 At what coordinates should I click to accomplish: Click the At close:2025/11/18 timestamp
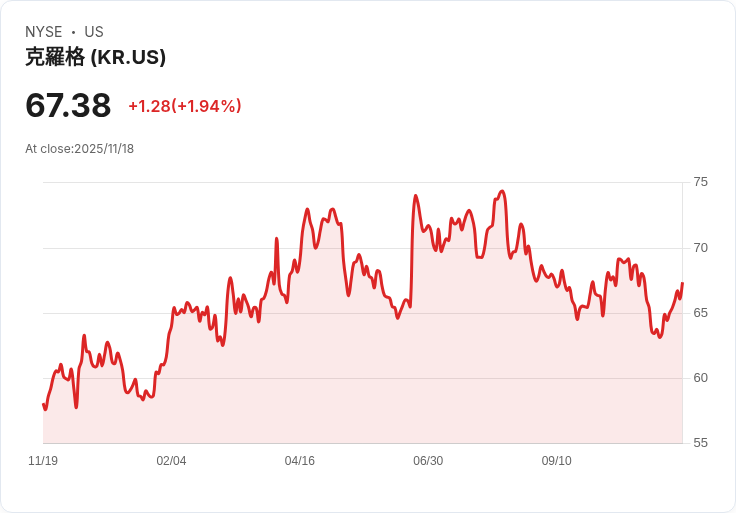click(x=79, y=149)
